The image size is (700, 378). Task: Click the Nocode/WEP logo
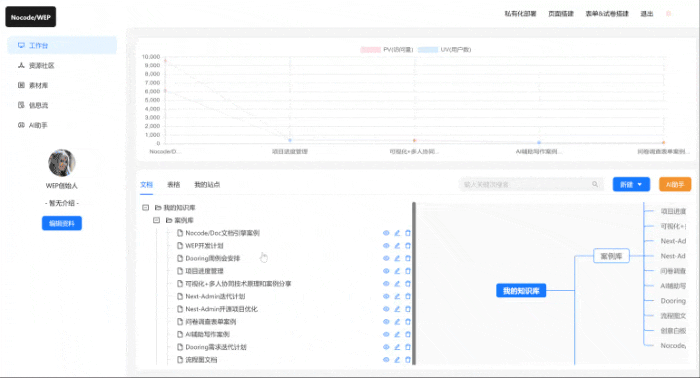point(31,17)
